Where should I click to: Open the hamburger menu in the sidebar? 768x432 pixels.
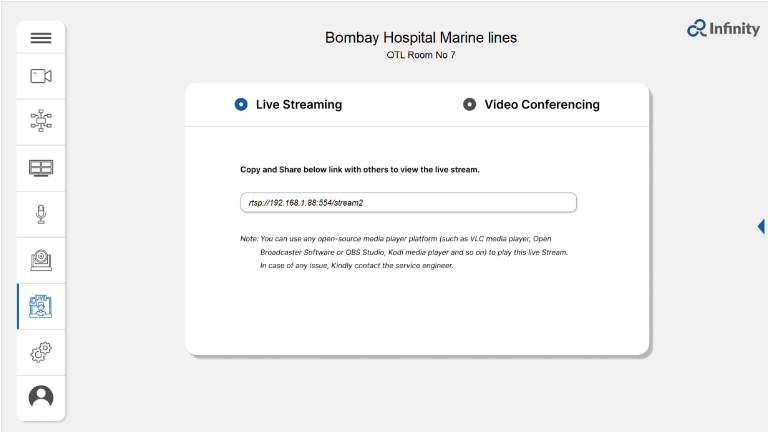point(41,38)
